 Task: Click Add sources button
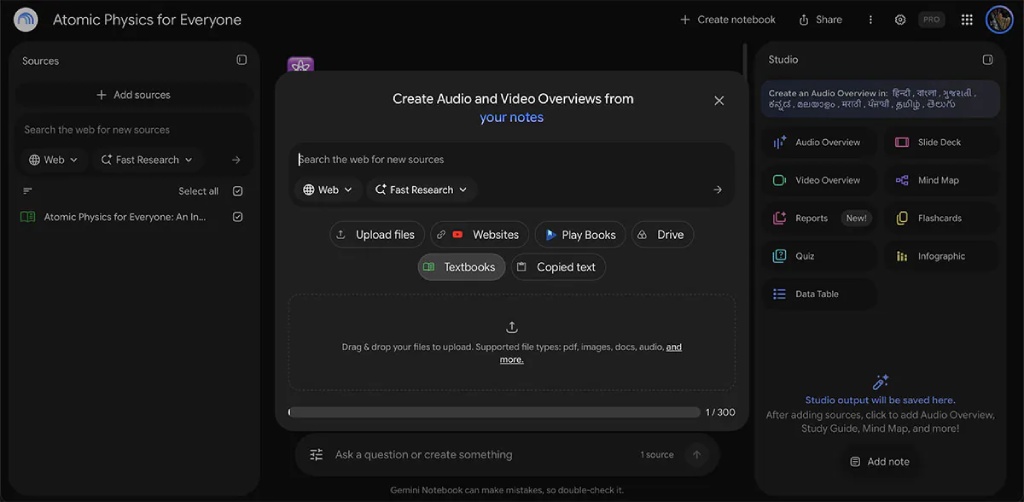click(x=134, y=95)
